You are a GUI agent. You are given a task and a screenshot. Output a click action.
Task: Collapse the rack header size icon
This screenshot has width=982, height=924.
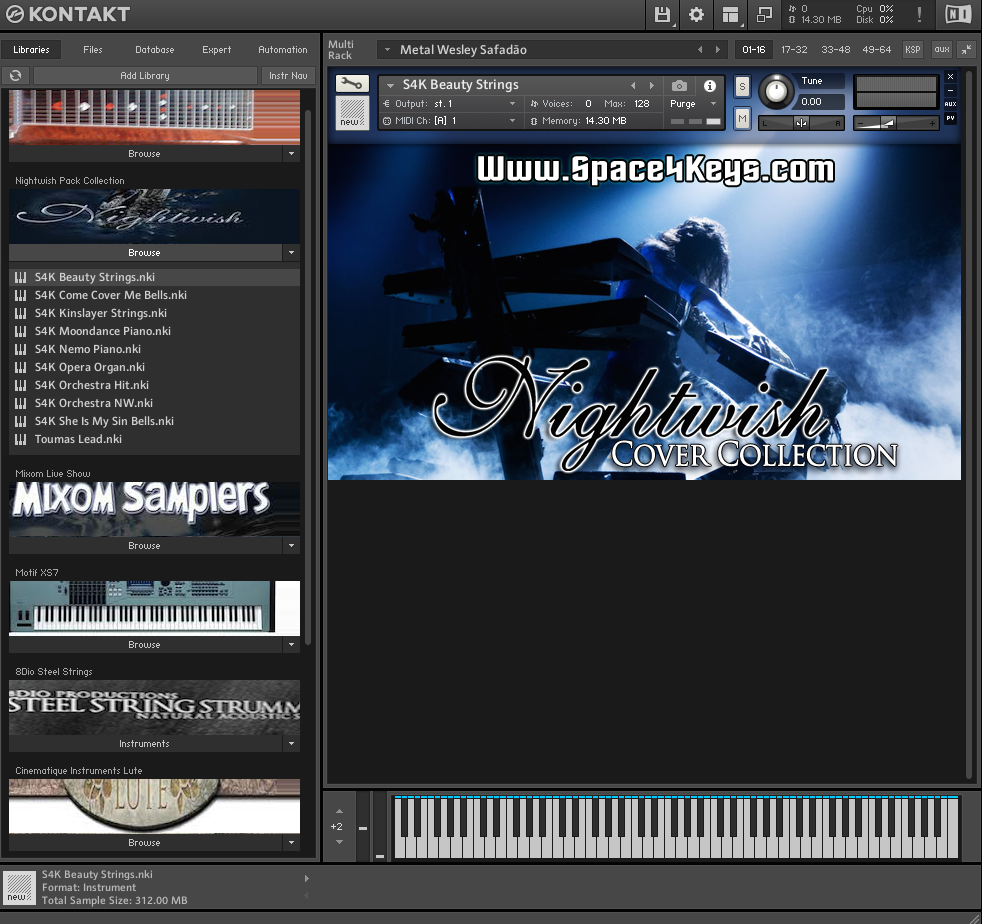(x=967, y=49)
